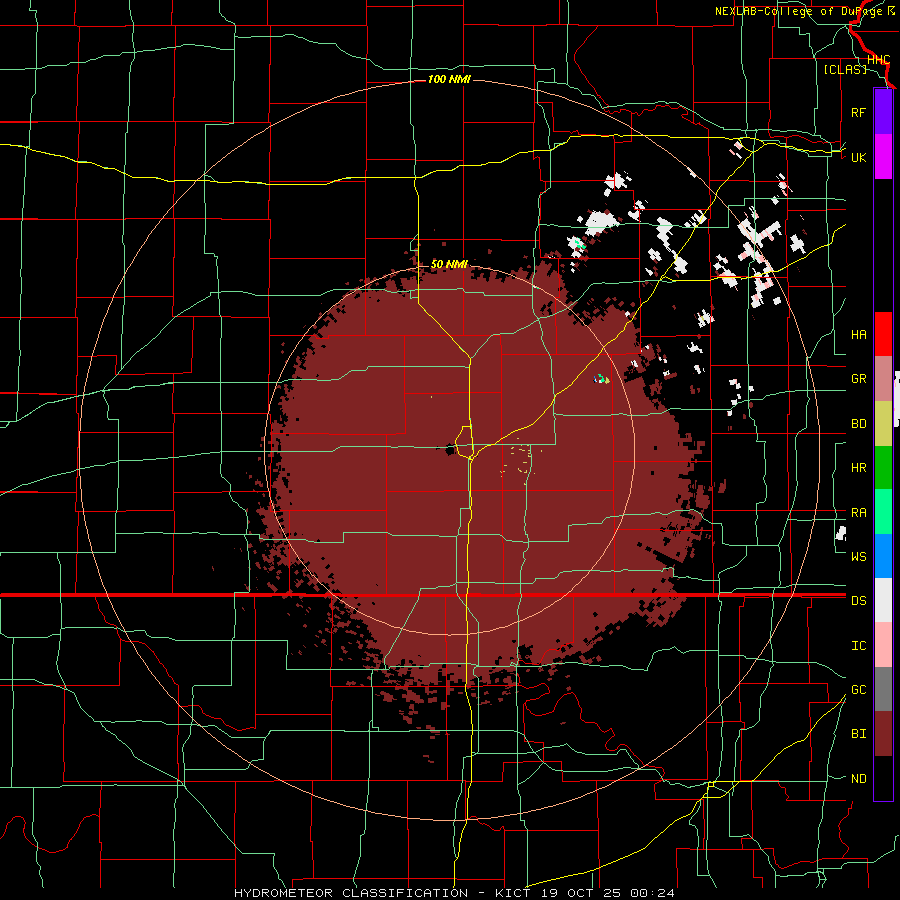
Task: Click the 'HYDROMETEOR CLASSIFICATION' title text
Action: coord(351,893)
